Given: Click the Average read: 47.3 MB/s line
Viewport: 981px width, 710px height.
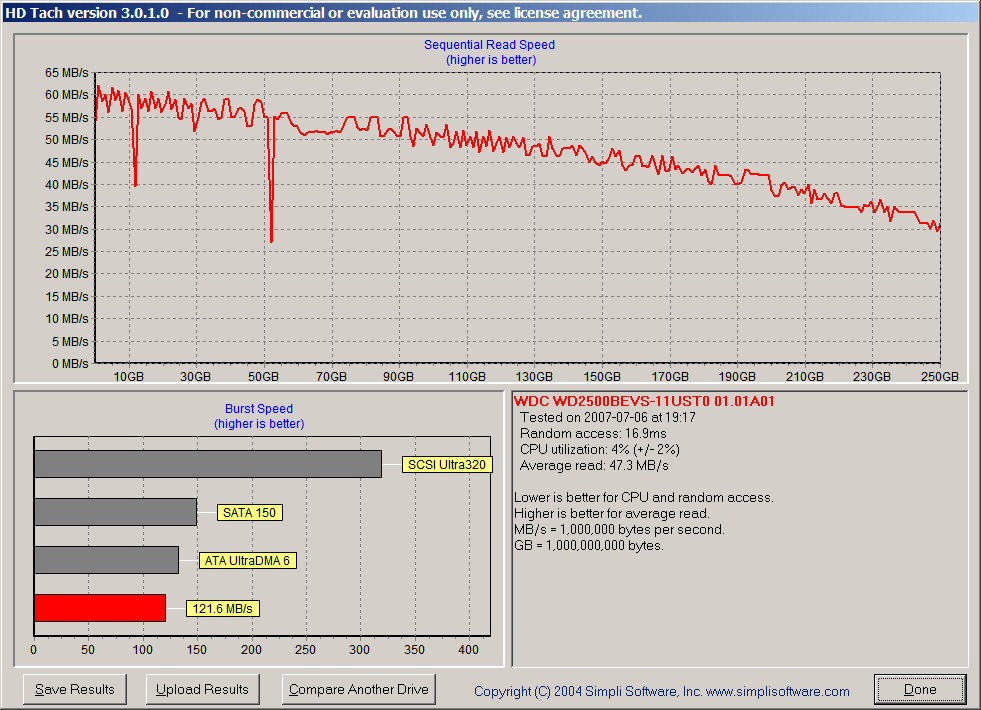Looking at the screenshot, I should (594, 465).
